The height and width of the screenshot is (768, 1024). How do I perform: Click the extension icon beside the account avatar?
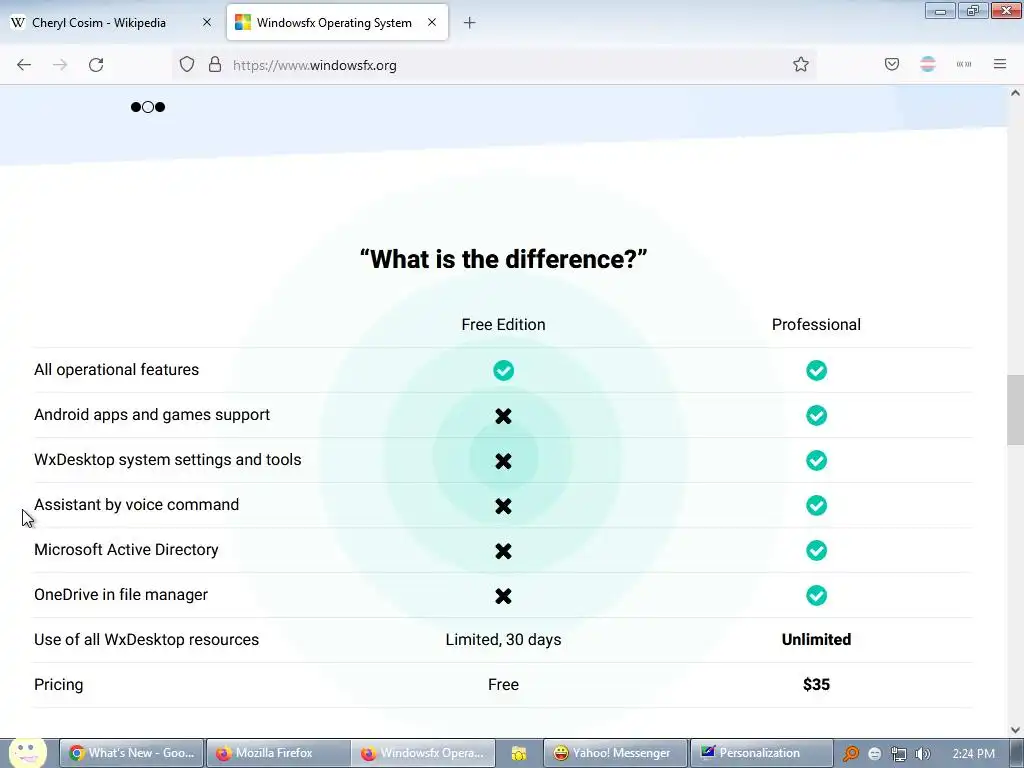[x=964, y=65]
